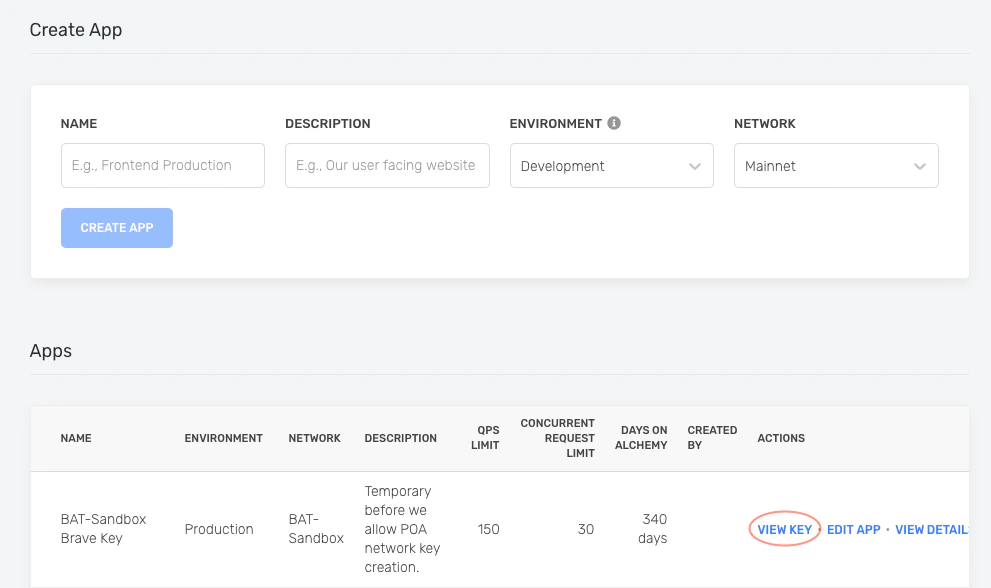Select the 'BAT-Sandbox Brave Key' app name cell

click(103, 529)
